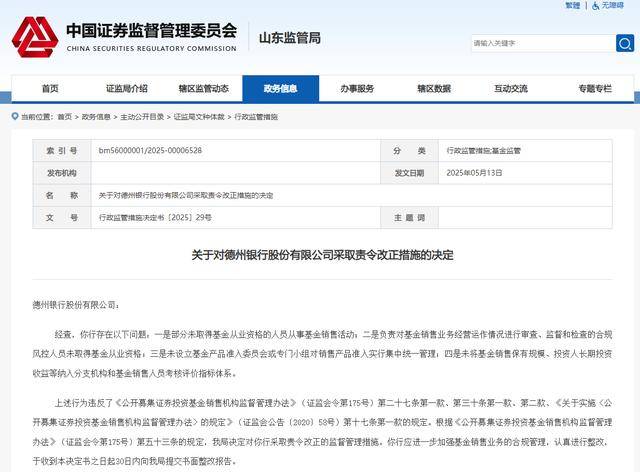Screen dimensions: 640x472
Task: Open the 证监局介绍 navigation tab
Action: point(127,89)
